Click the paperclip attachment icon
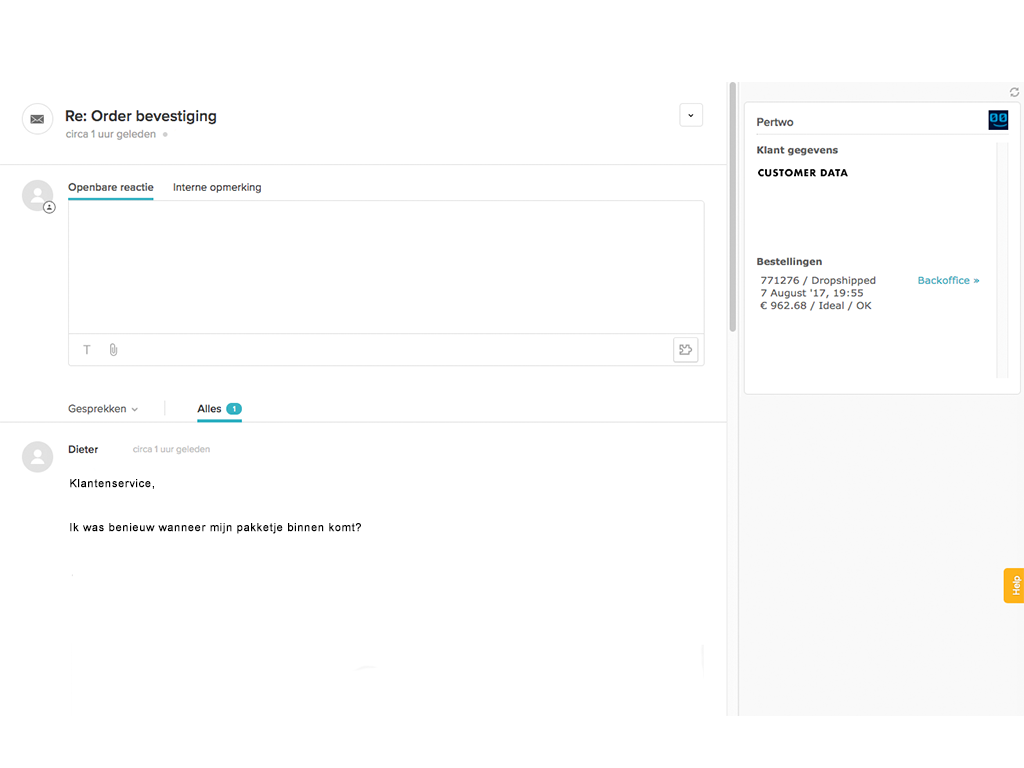The image size is (1024, 768). coord(113,350)
